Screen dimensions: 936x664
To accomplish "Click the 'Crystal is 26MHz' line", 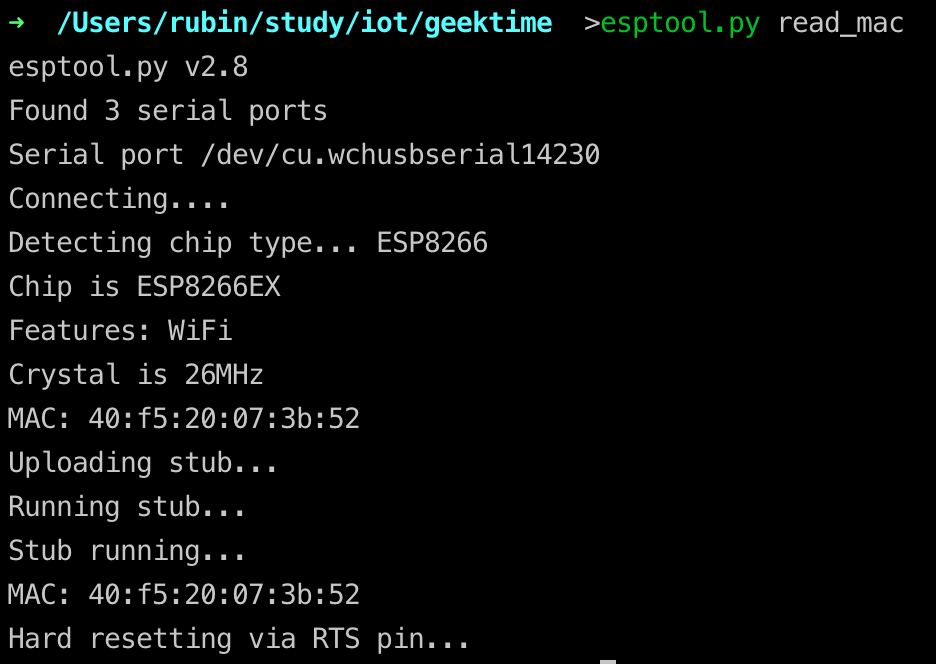I will (136, 375).
